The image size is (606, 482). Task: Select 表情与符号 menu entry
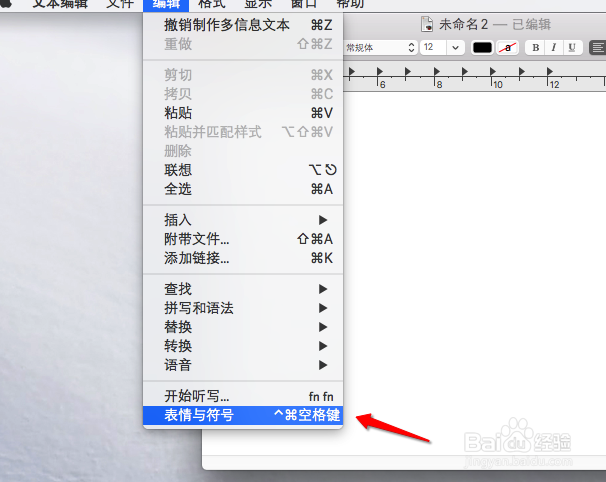tap(243, 415)
